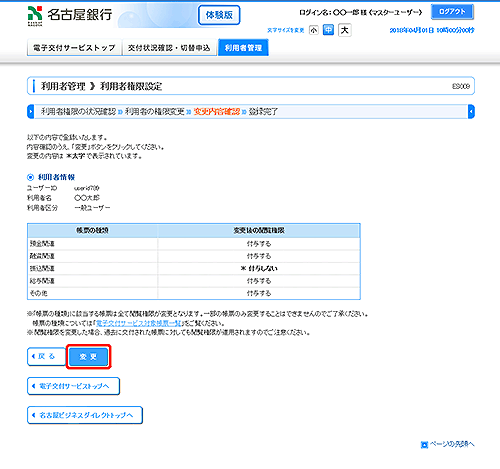
Task: Click the Nagoya Bank logo icon
Action: 35,15
